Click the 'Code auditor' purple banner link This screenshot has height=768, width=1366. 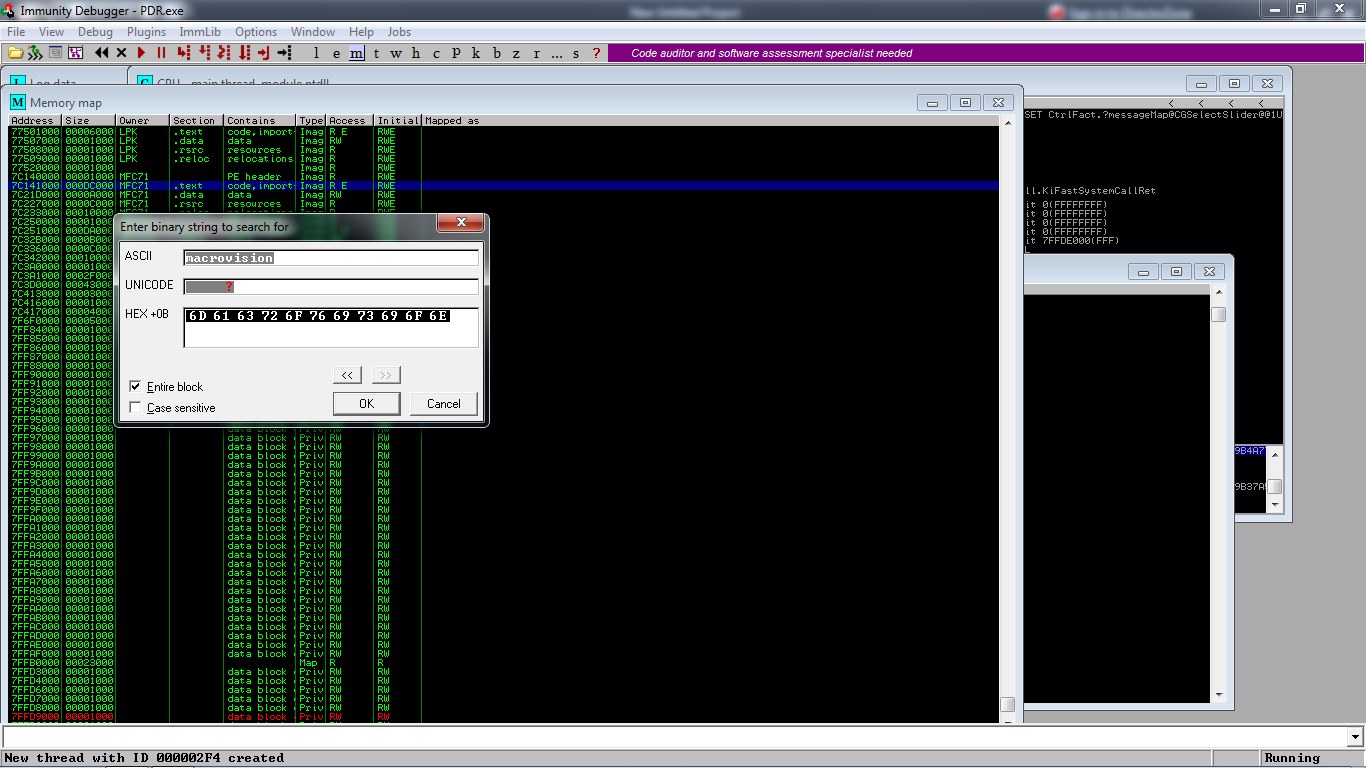(771, 53)
